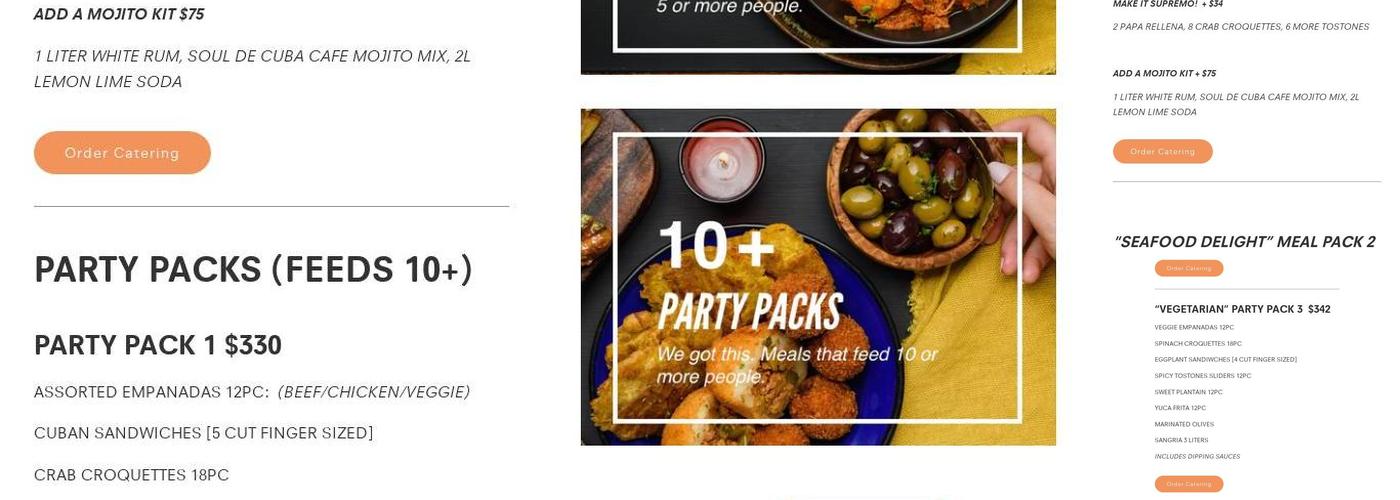Click the large Order Catering button below the Mojito Kit

[x=122, y=153]
